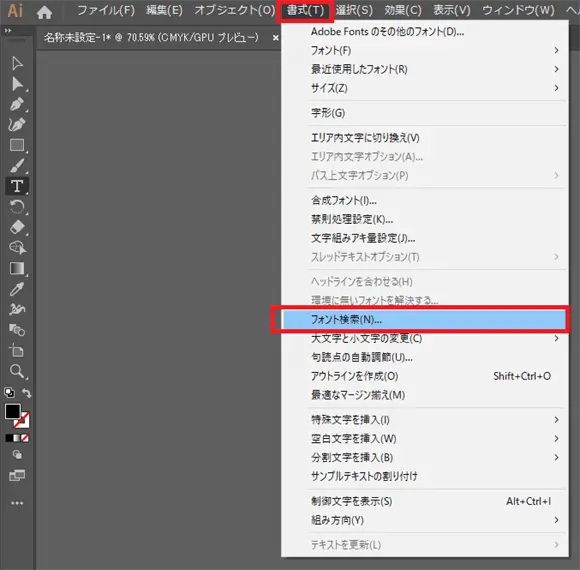Viewport: 580px width, 570px height.
Task: Select the Eraser tool
Action: point(17,227)
